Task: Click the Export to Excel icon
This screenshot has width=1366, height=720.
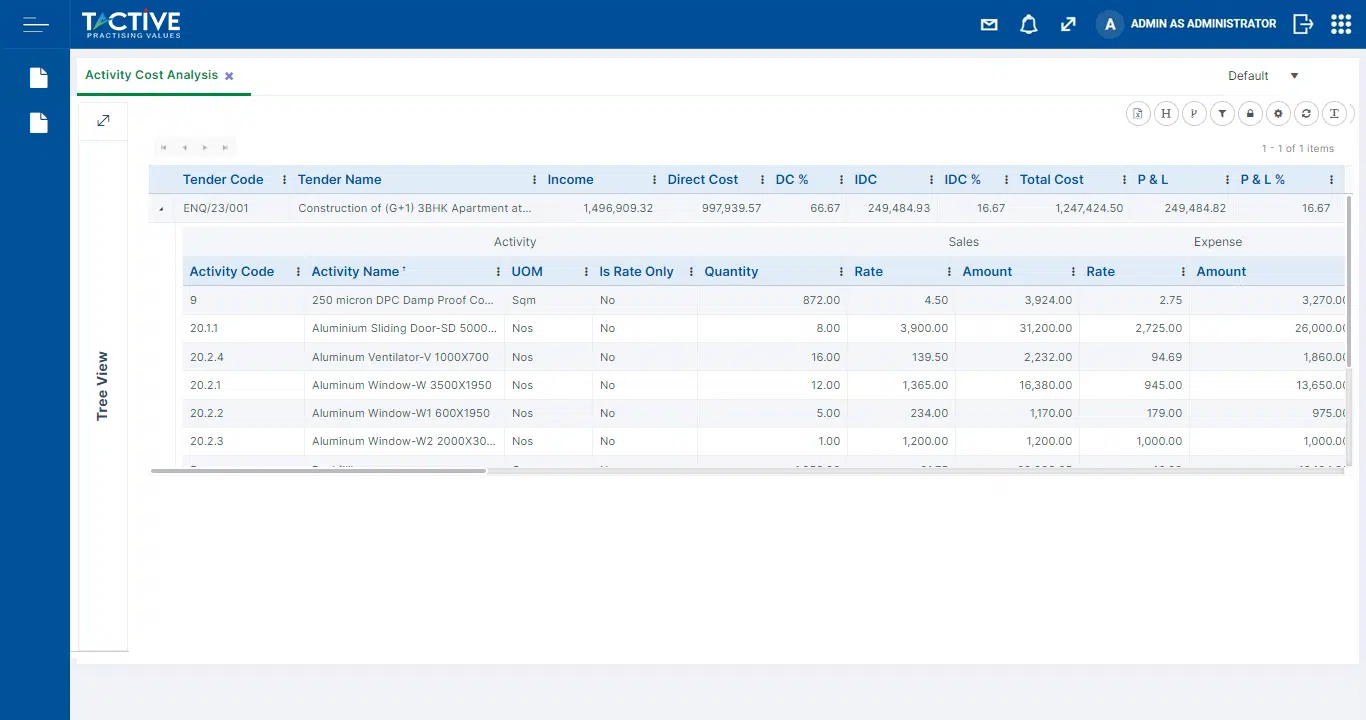Action: (x=1138, y=114)
